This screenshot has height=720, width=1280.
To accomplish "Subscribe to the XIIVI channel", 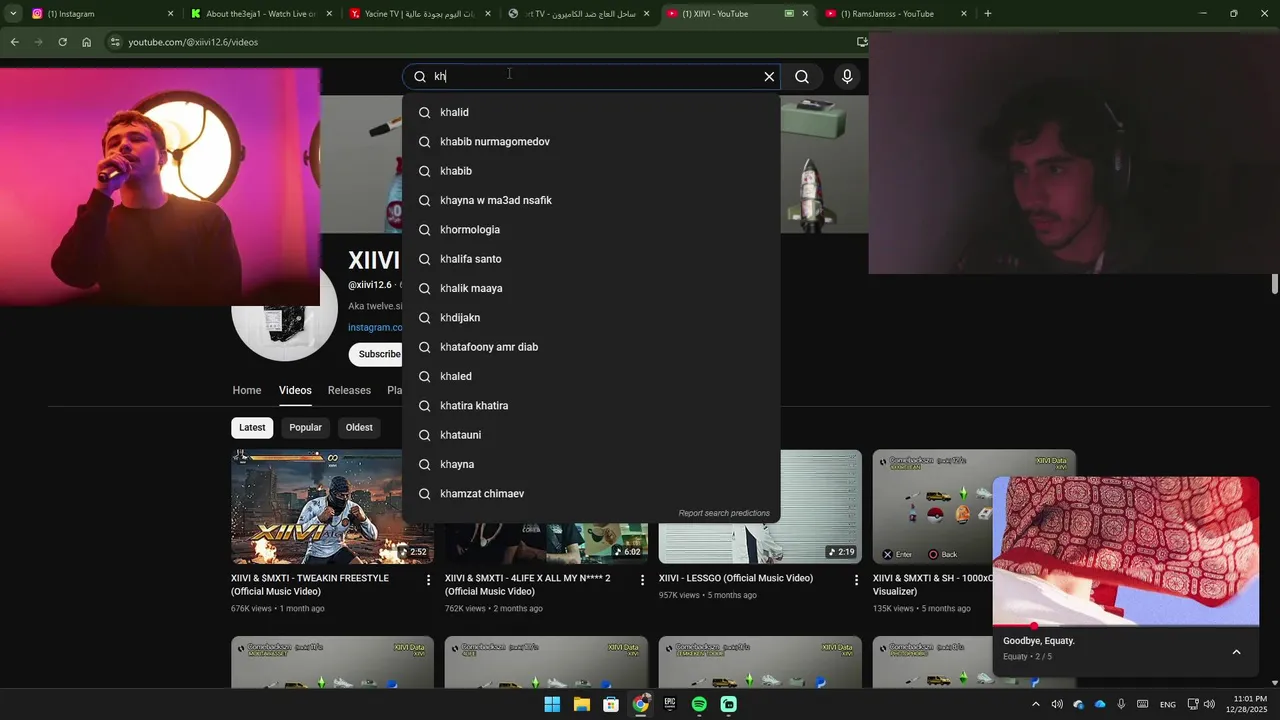I will tap(376, 354).
